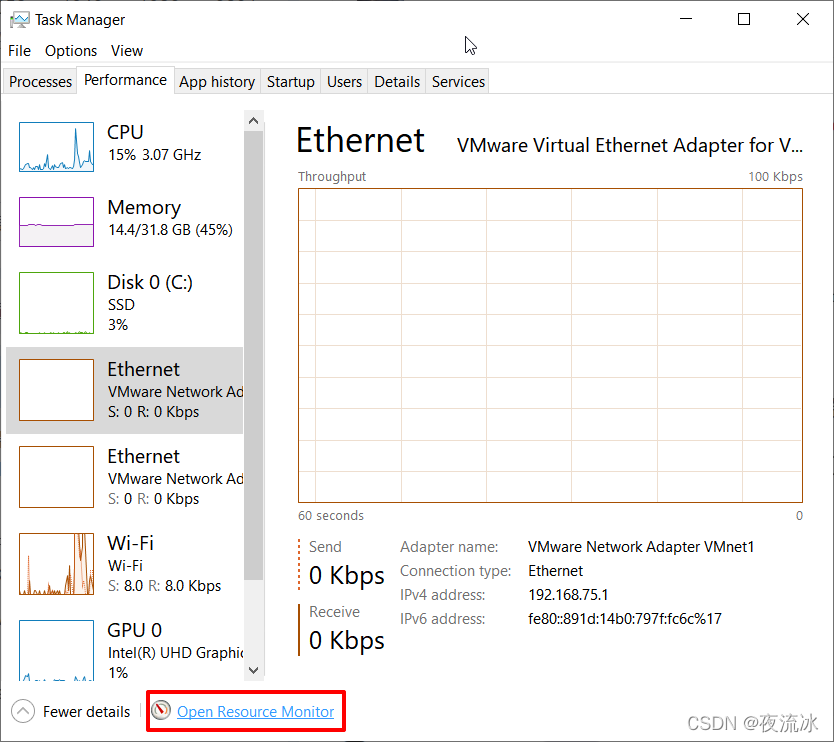Open the File menu
This screenshot has width=834, height=742.
pos(20,51)
